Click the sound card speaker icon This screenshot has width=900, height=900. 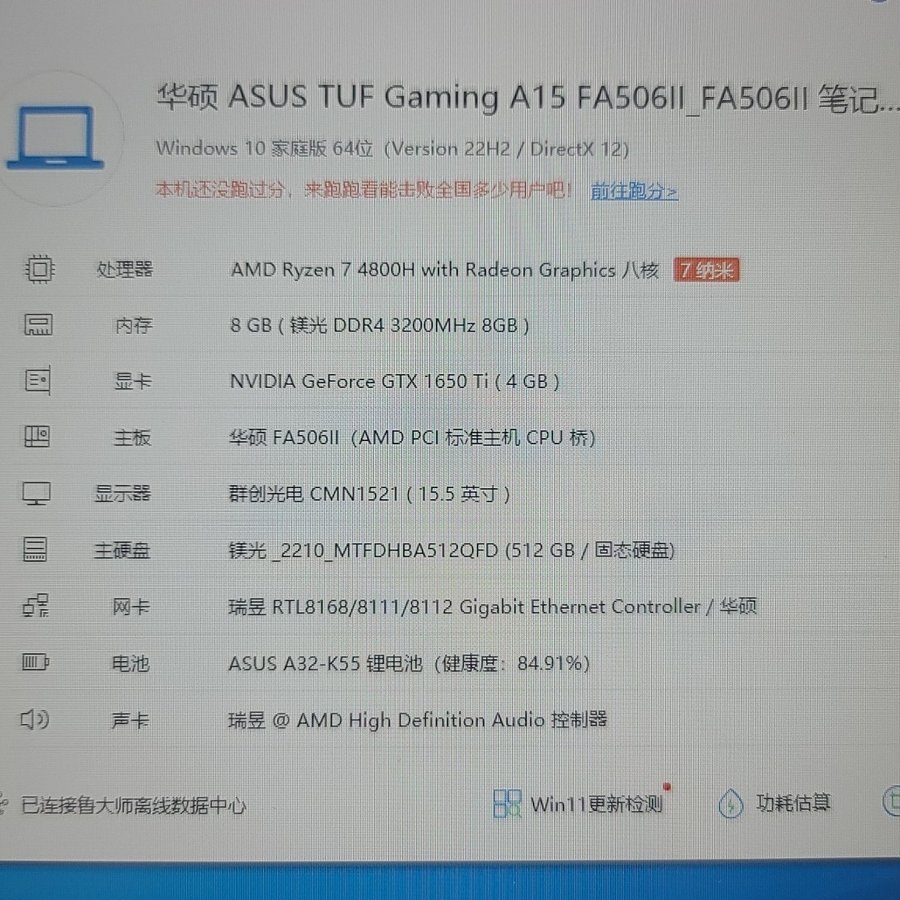pyautogui.click(x=34, y=719)
